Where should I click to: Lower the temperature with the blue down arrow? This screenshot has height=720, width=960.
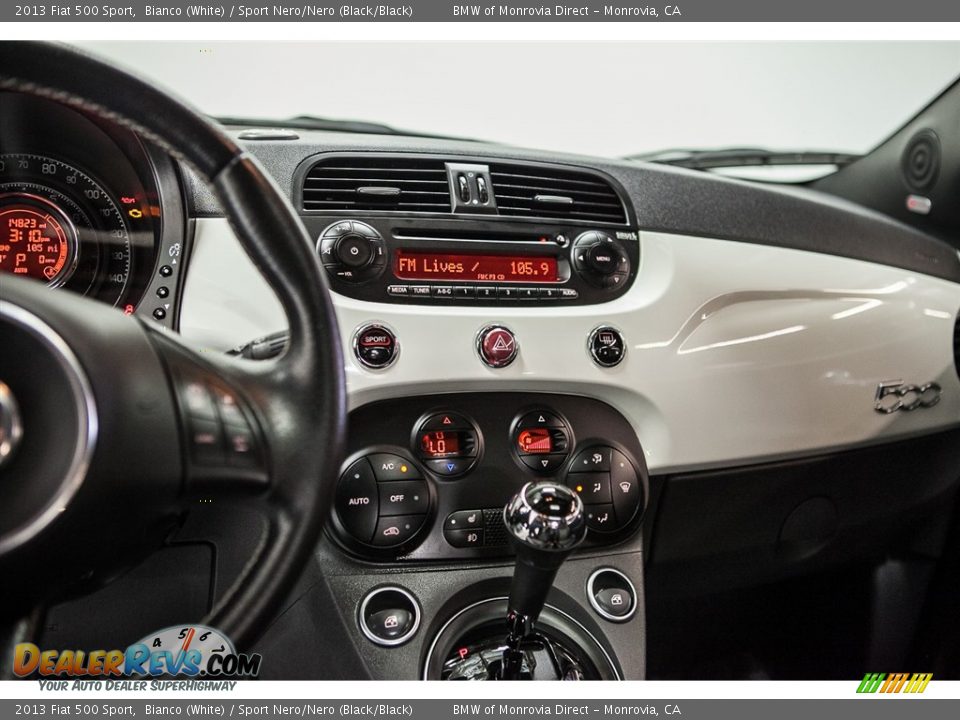(449, 465)
